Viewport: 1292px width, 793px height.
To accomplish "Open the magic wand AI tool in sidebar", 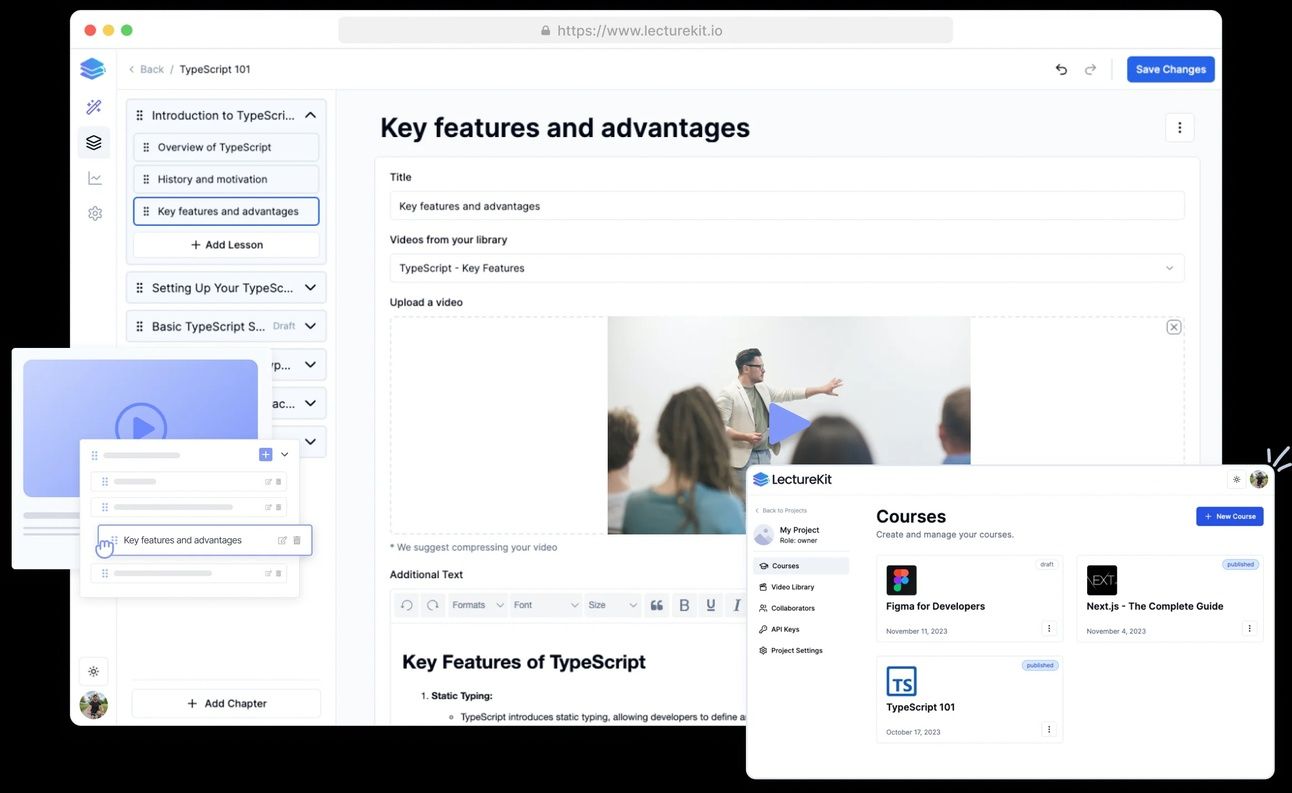I will click(94, 106).
